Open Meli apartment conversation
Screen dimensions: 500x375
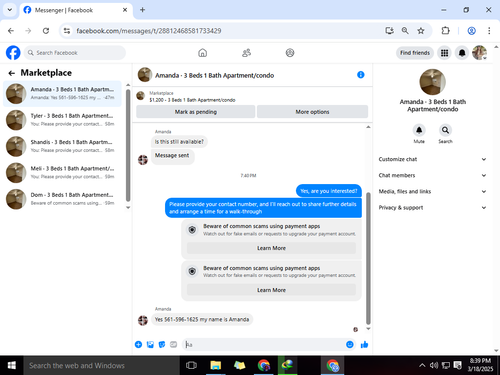[62, 173]
